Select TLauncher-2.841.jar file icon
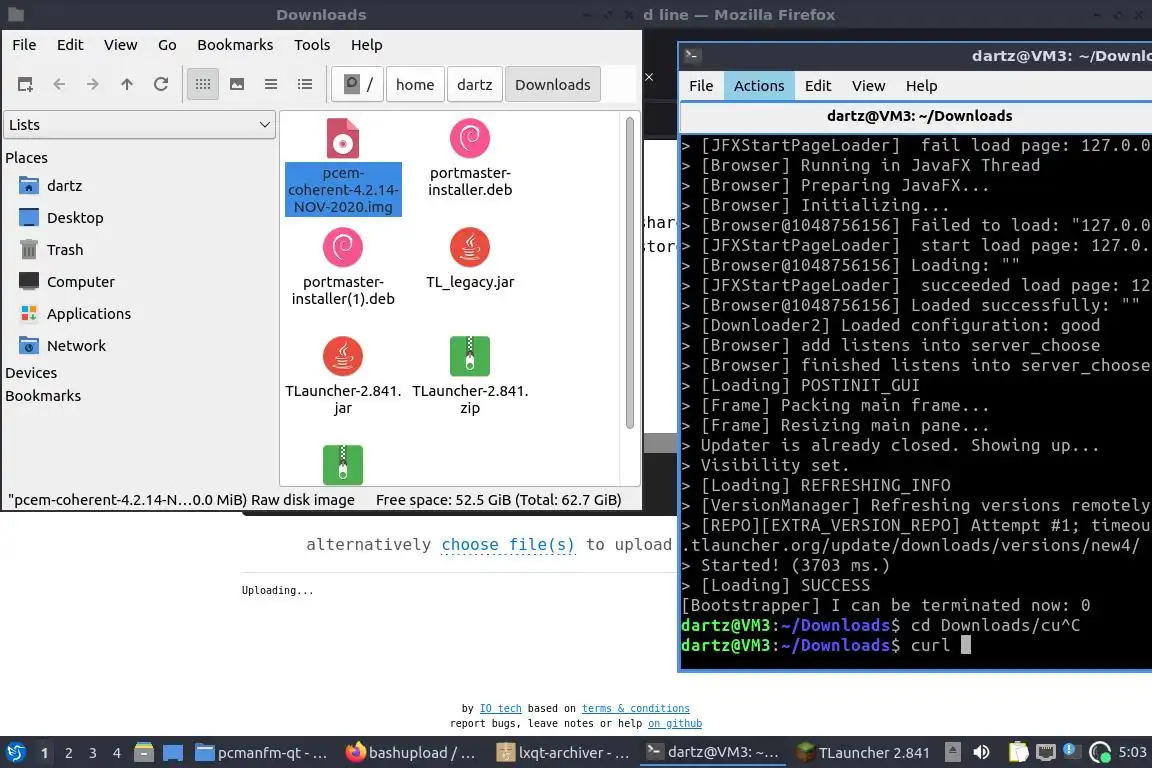Image resolution: width=1152 pixels, height=768 pixels. tap(342, 356)
